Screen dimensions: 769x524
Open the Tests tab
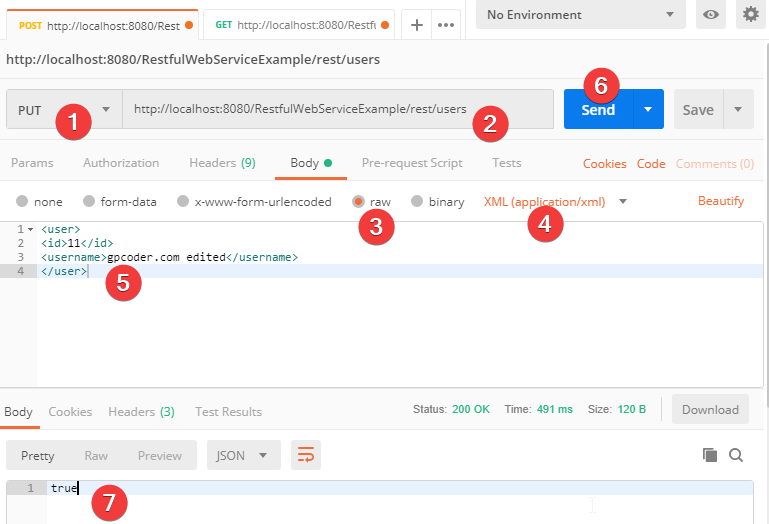(507, 163)
